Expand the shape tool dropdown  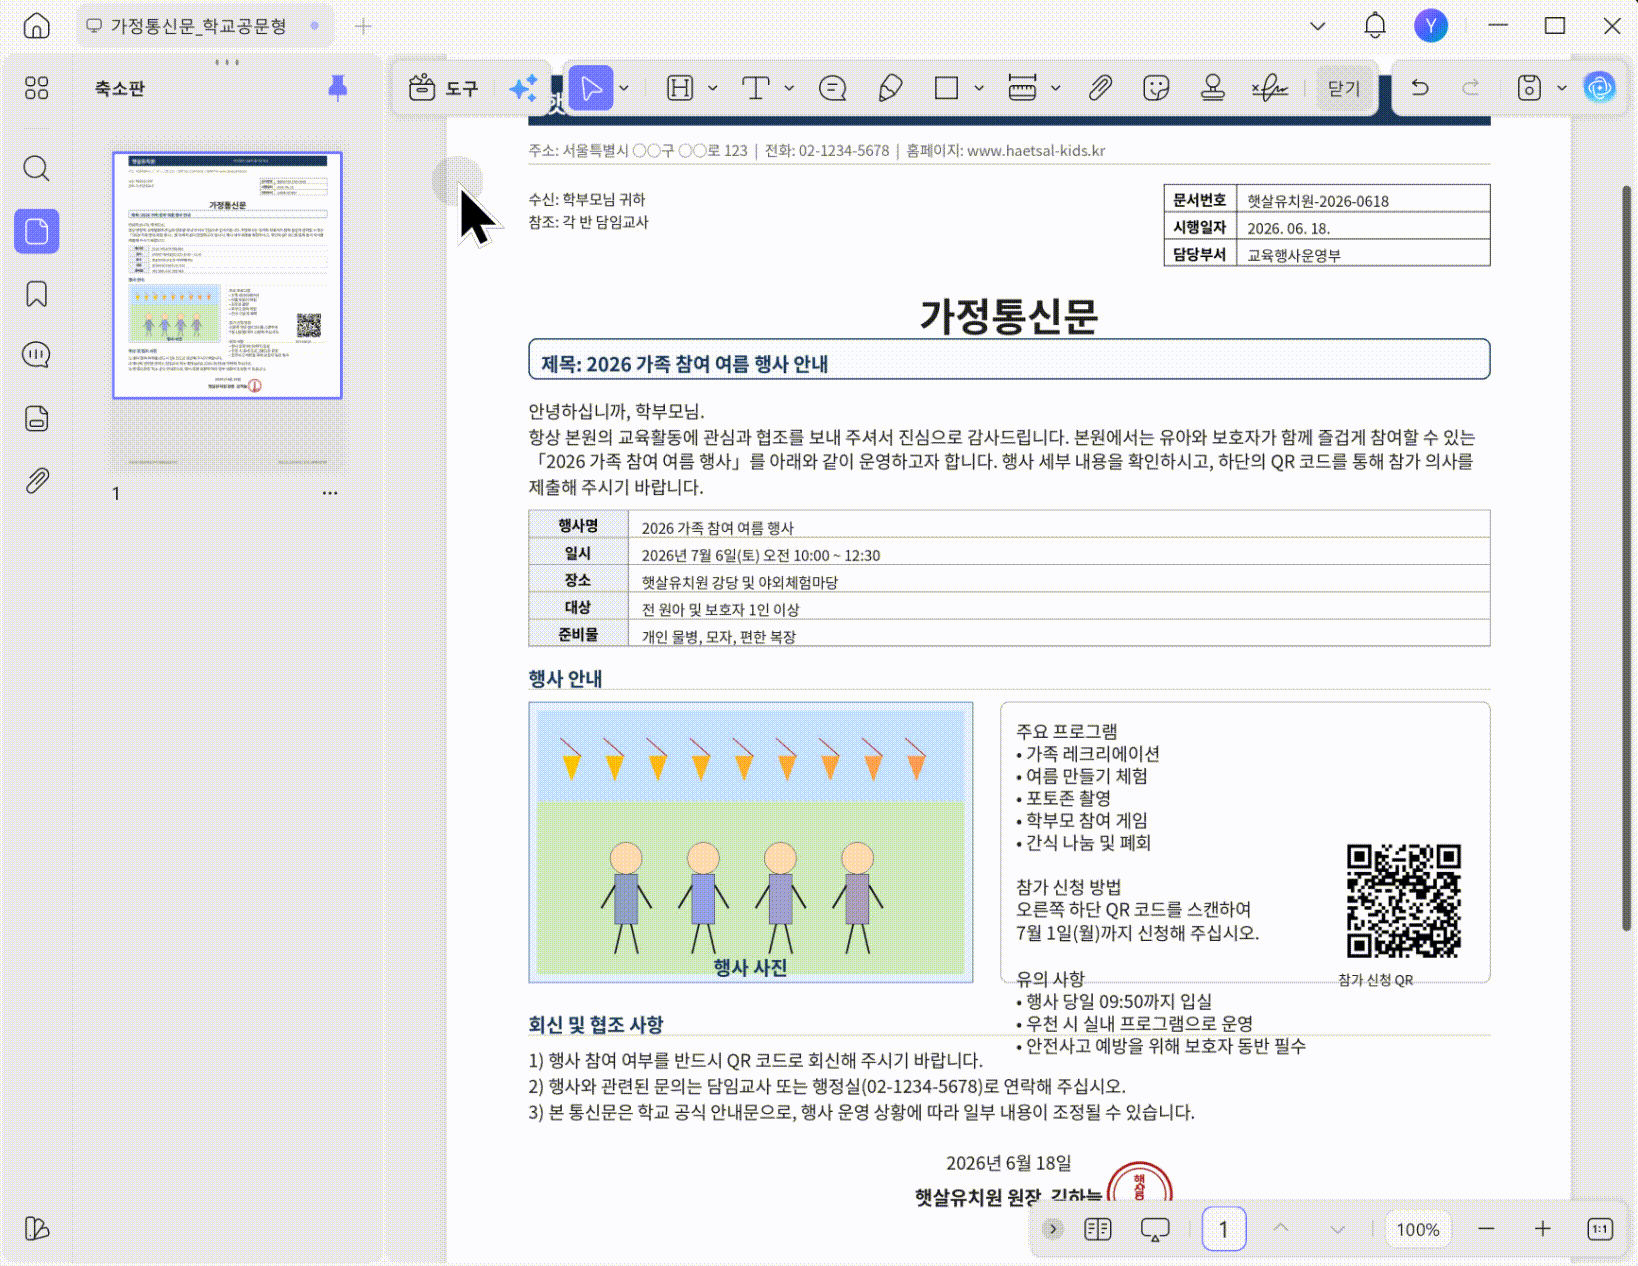[979, 89]
